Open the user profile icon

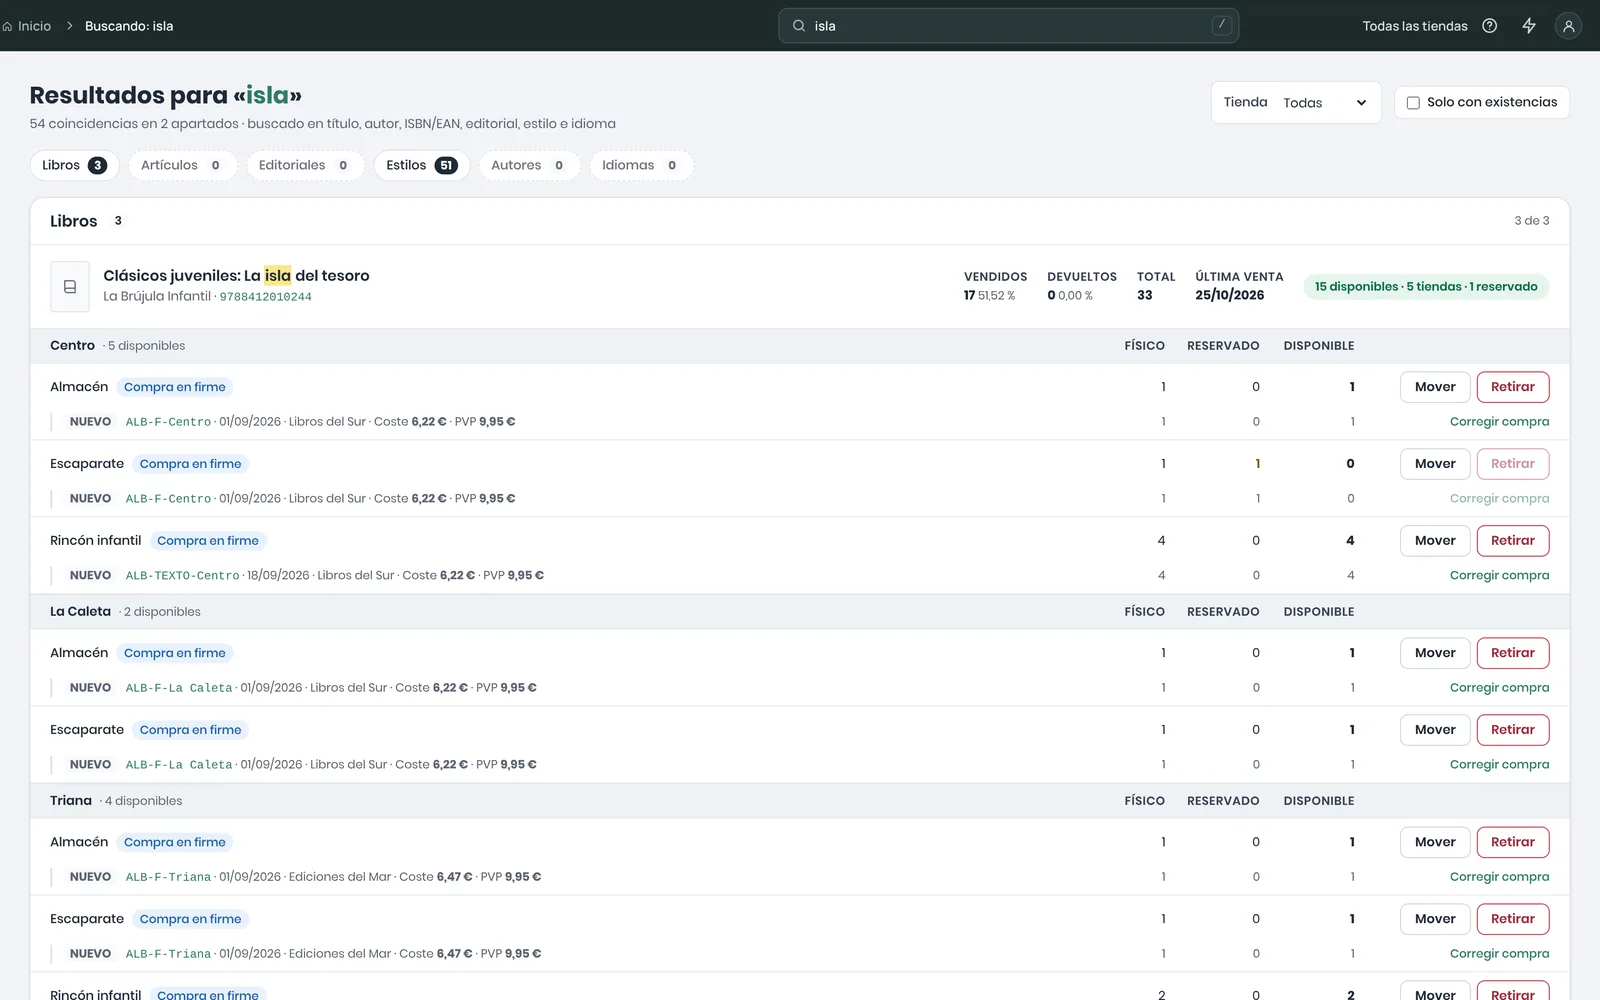click(x=1568, y=26)
